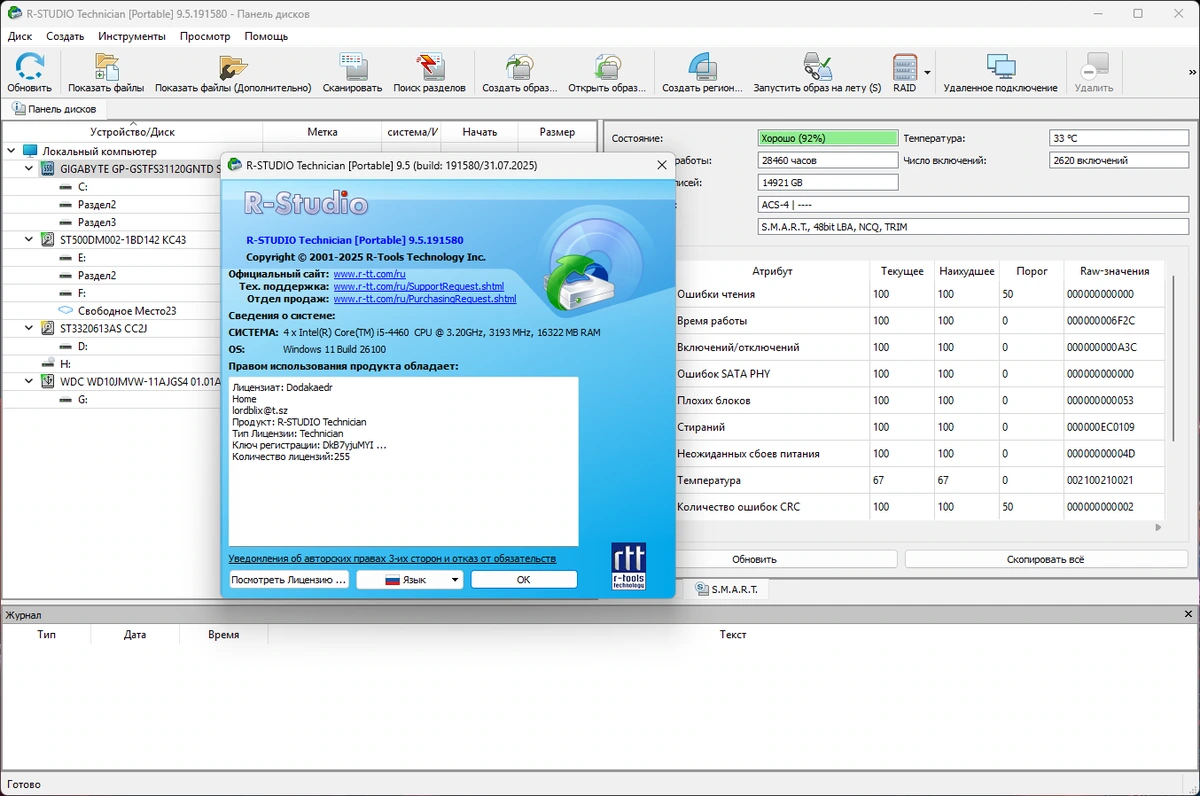Open the Помощь menu
The height and width of the screenshot is (796, 1200).
click(266, 36)
